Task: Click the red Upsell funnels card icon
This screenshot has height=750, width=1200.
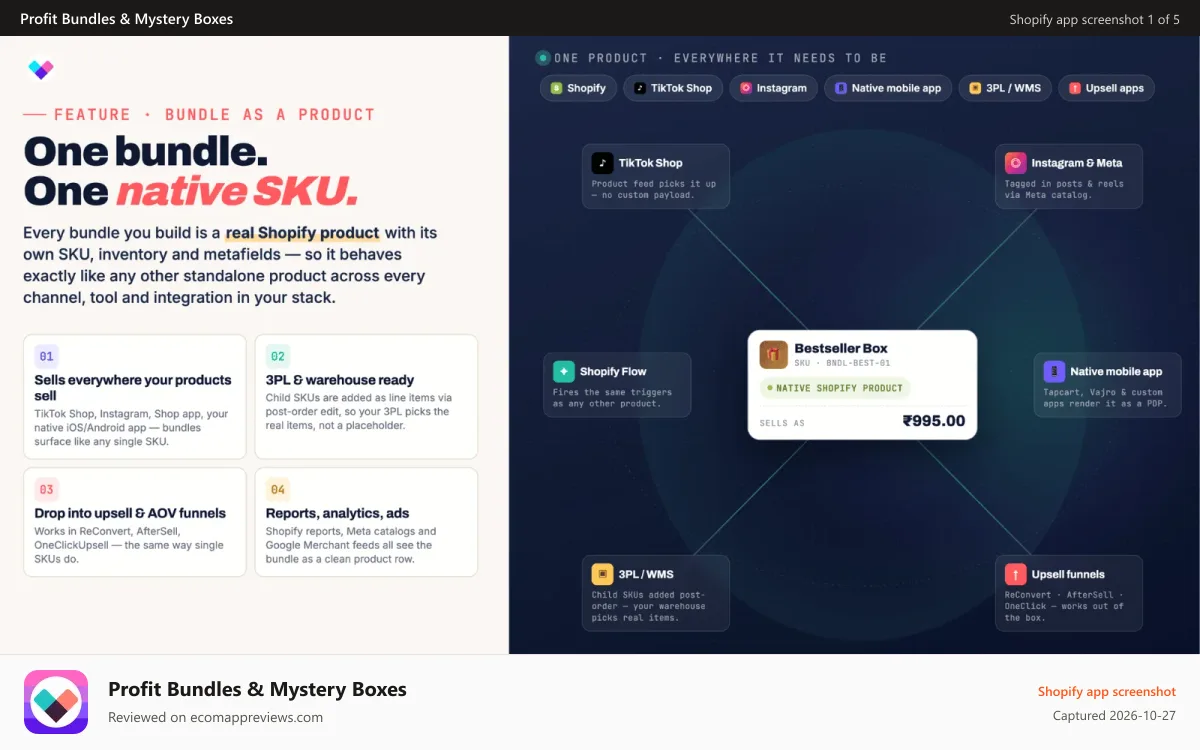Action: pyautogui.click(x=1015, y=574)
